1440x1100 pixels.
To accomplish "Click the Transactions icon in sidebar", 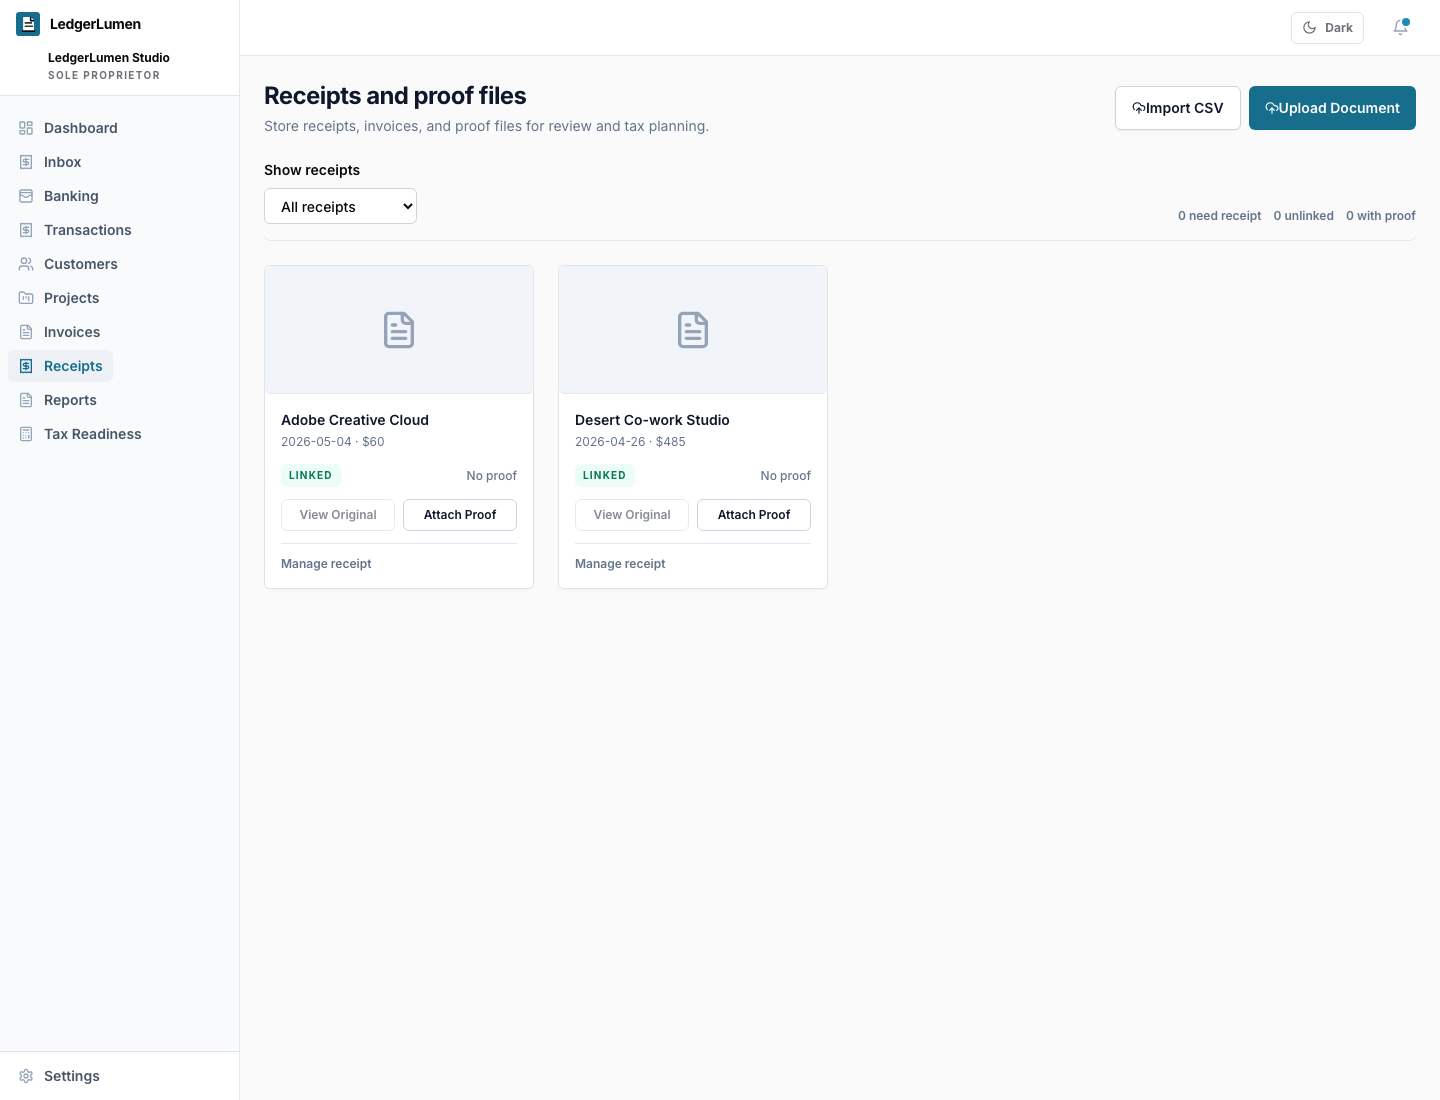I will tap(26, 230).
